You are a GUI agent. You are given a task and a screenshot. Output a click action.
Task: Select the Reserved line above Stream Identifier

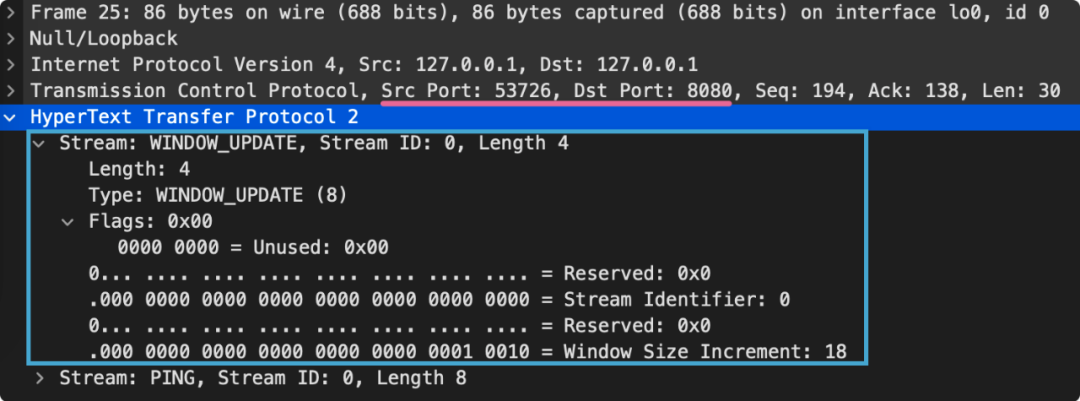[x=398, y=273]
